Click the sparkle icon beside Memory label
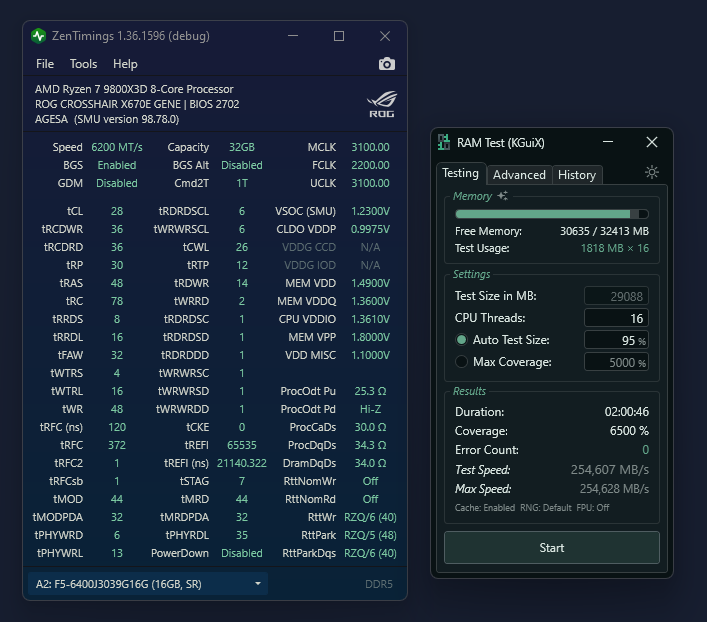Image resolution: width=707 pixels, height=622 pixels. (503, 196)
